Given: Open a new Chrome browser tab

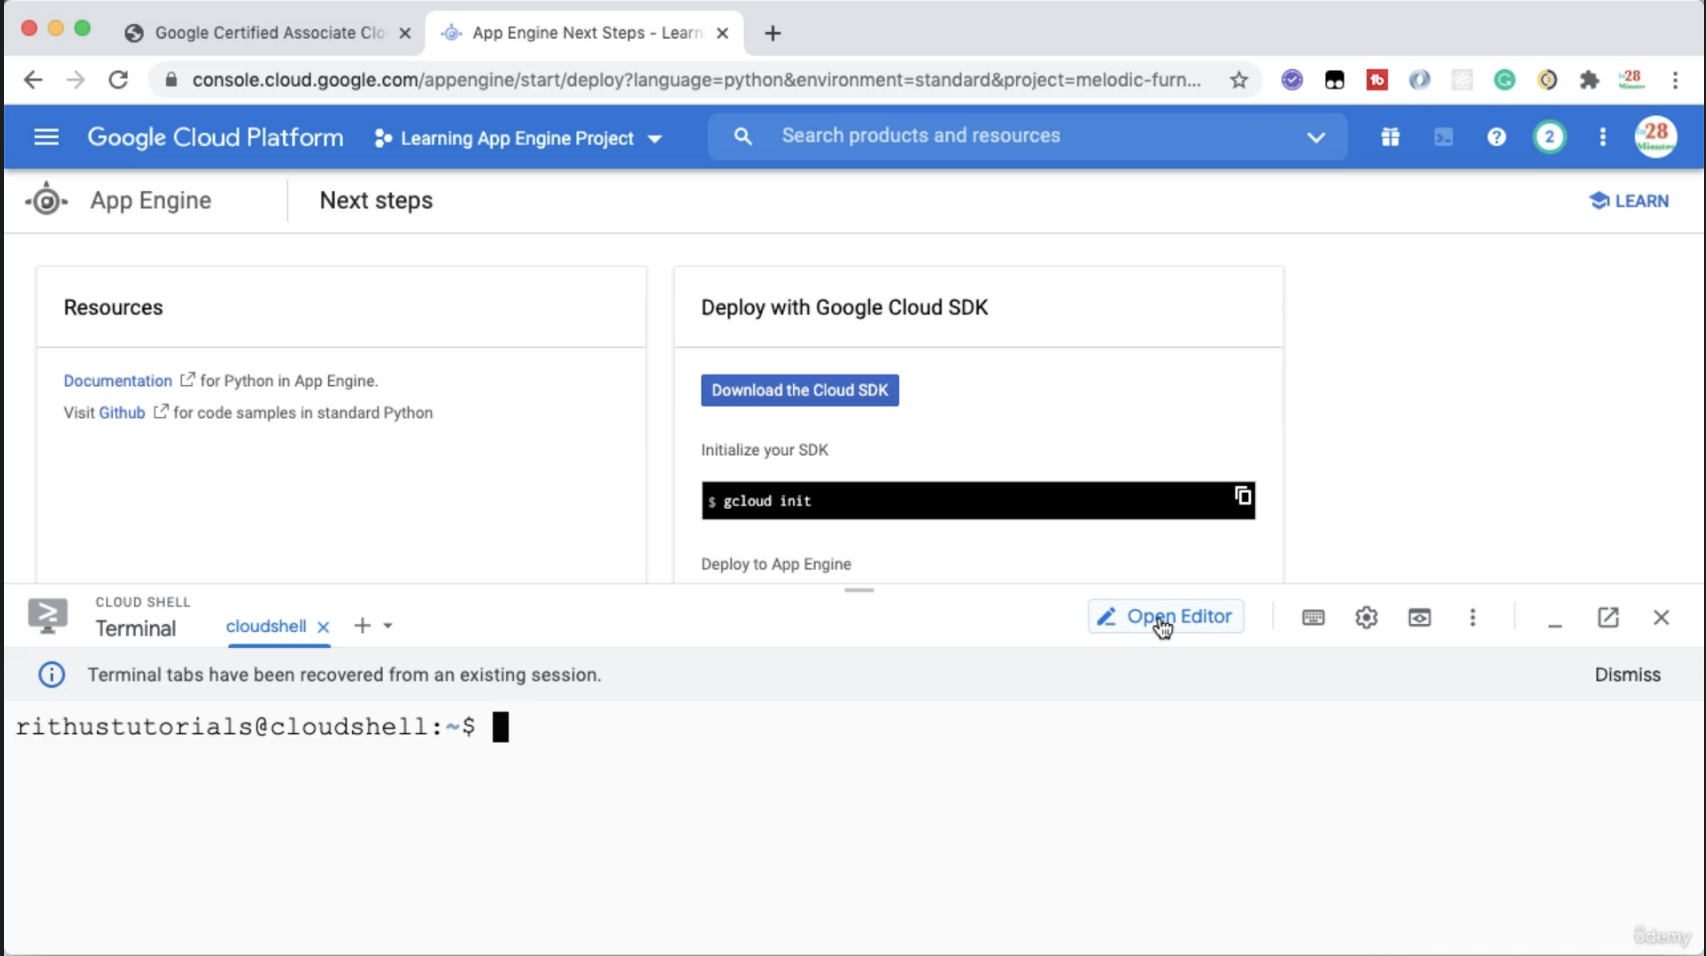Looking at the screenshot, I should click(x=772, y=33).
